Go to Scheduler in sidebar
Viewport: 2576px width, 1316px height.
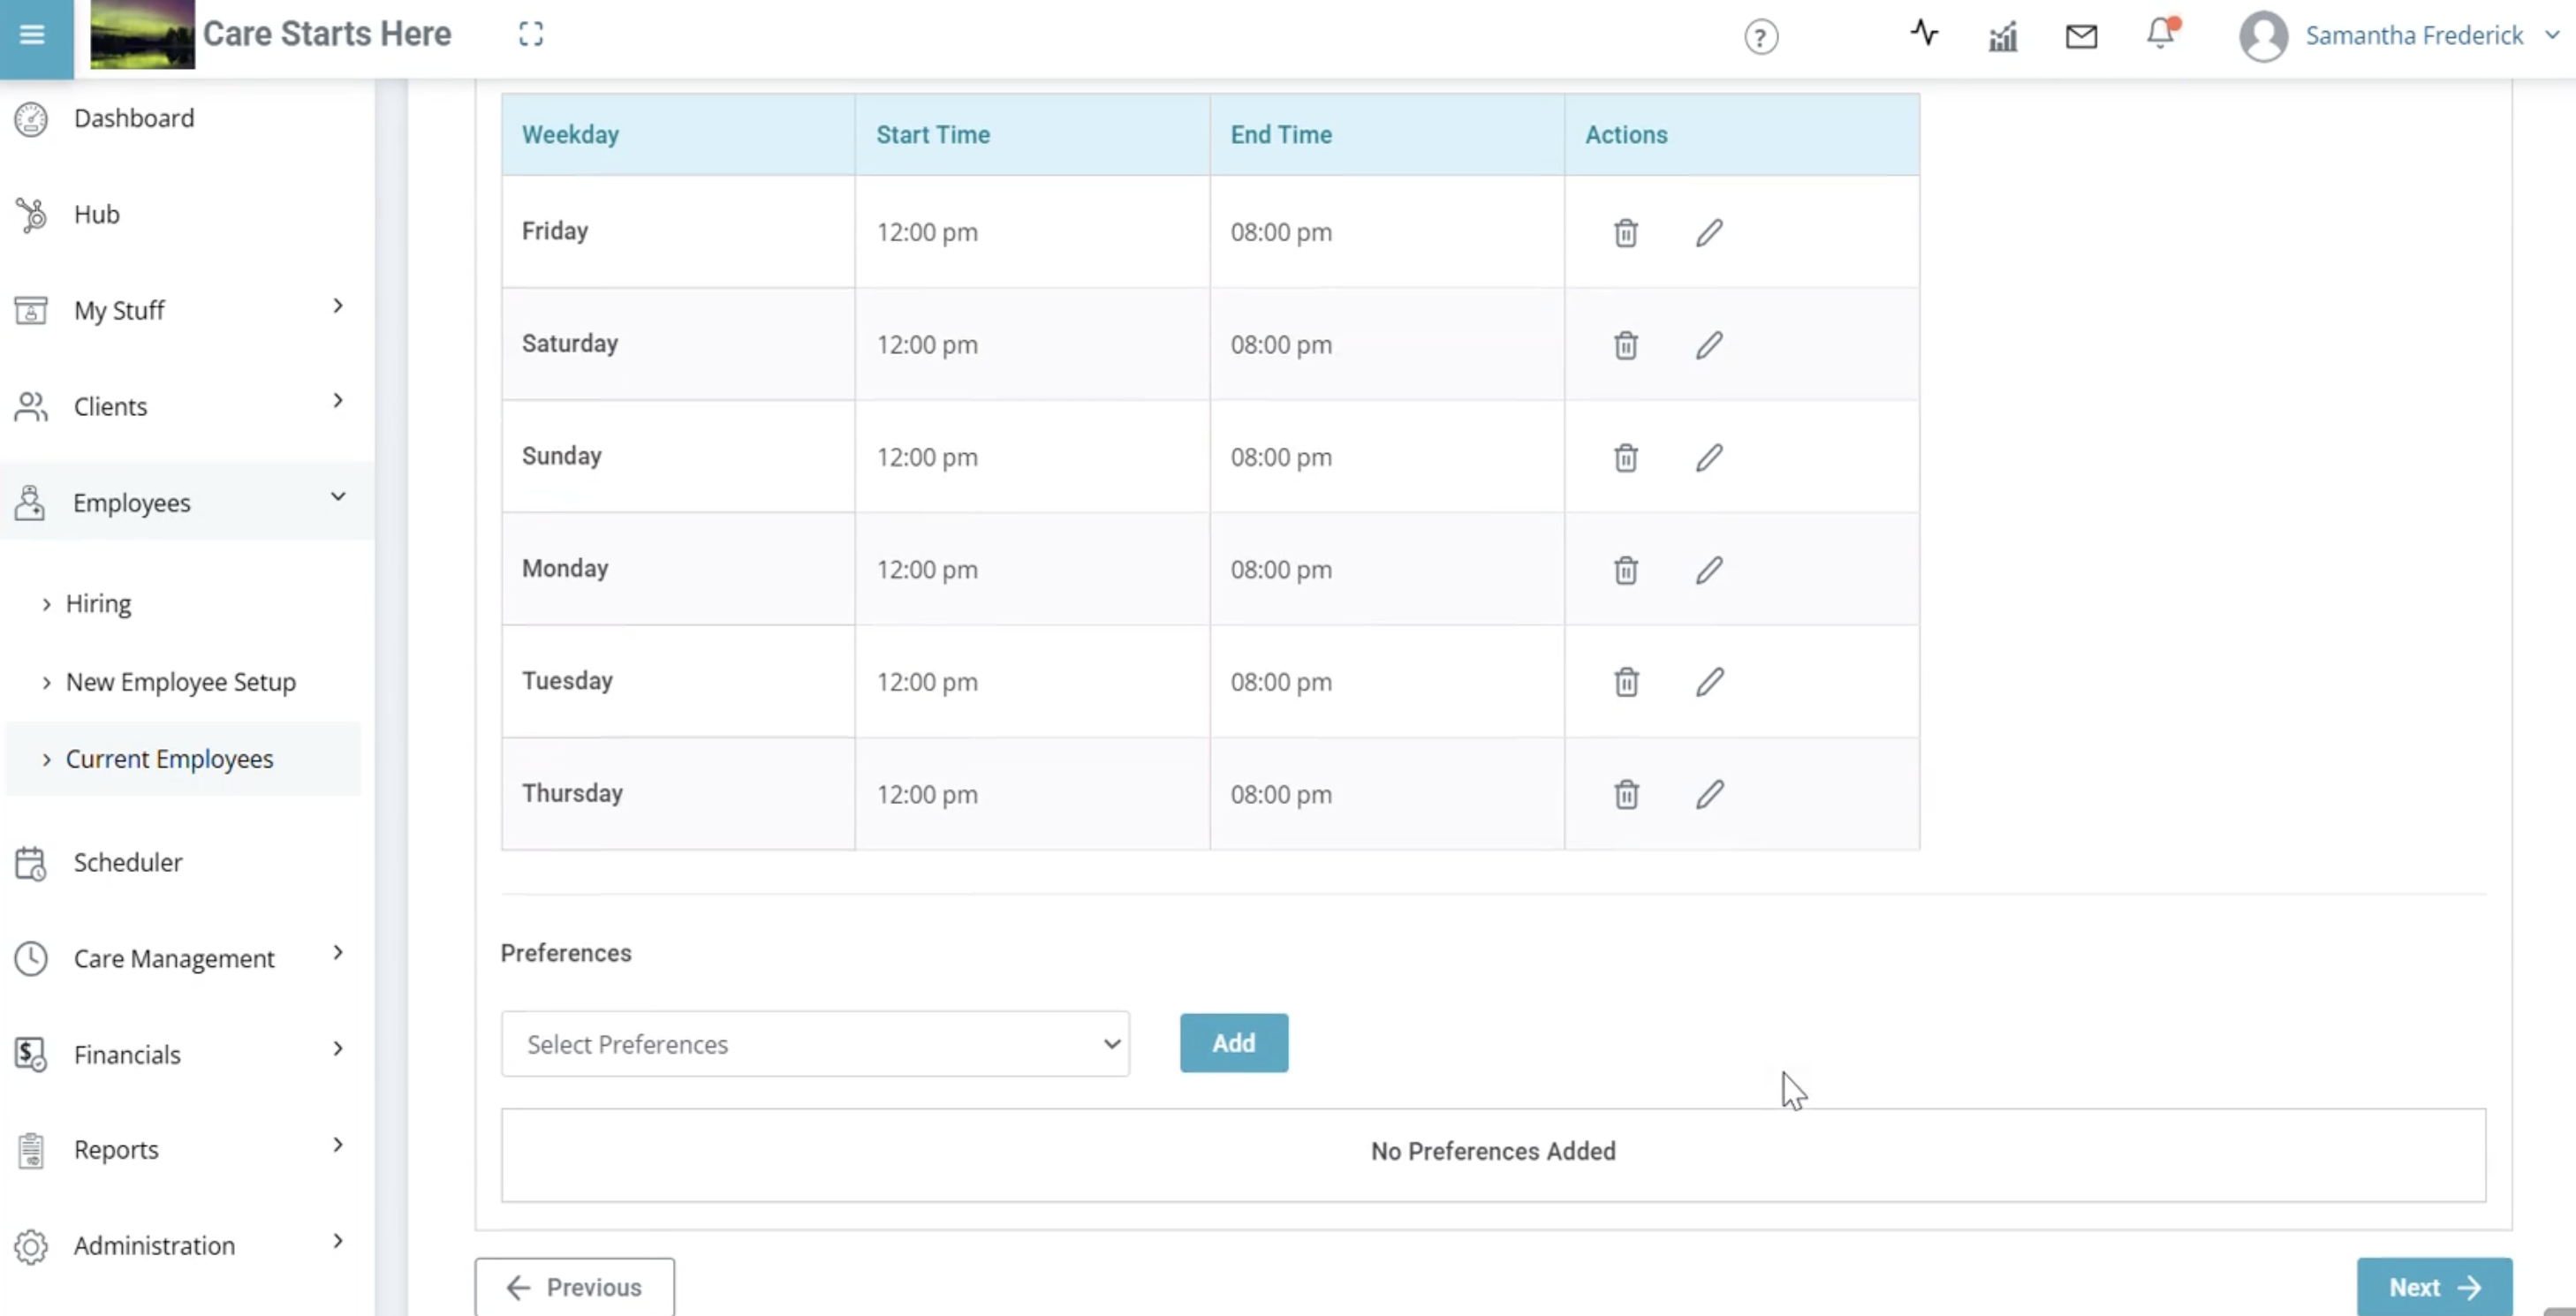[128, 862]
